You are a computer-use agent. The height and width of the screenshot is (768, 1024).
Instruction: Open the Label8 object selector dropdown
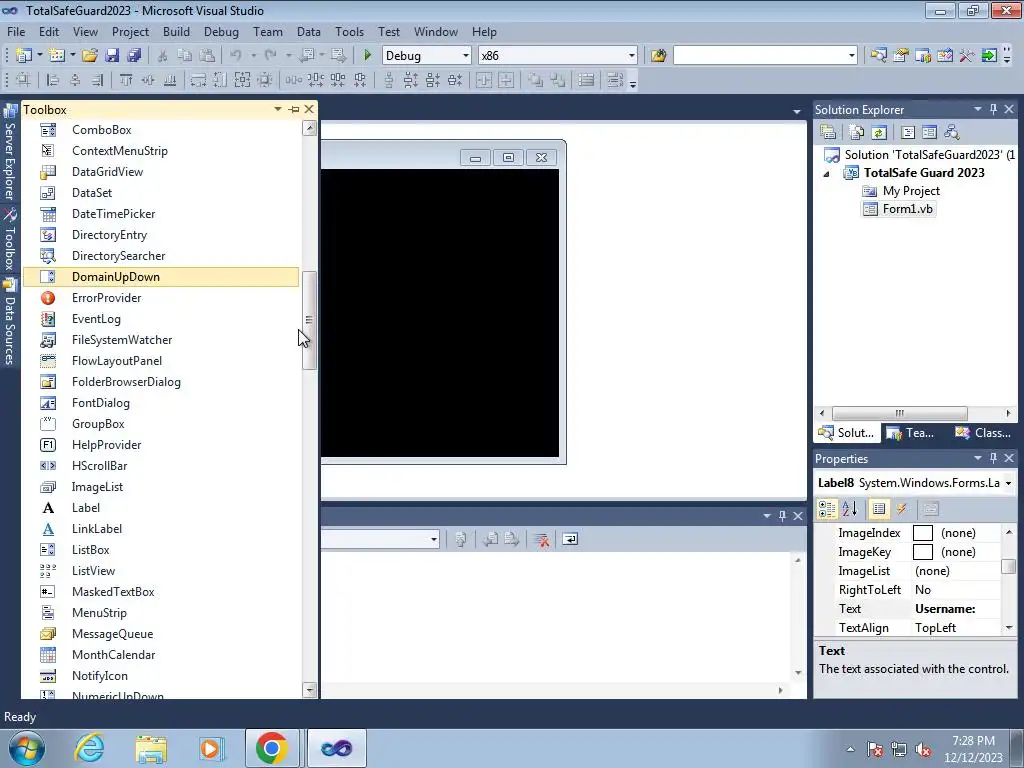[1008, 483]
